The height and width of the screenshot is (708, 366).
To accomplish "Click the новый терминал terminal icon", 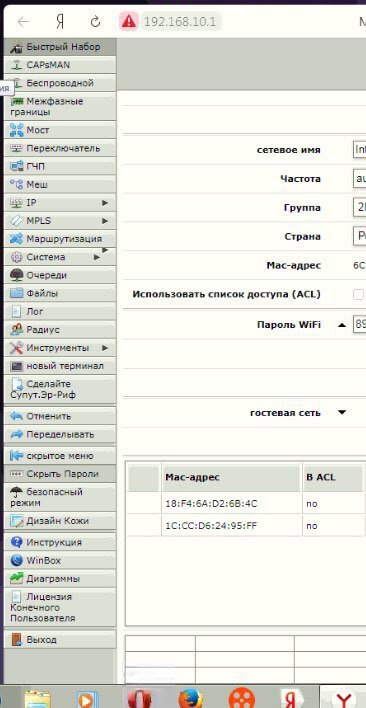I will click(x=16, y=366).
